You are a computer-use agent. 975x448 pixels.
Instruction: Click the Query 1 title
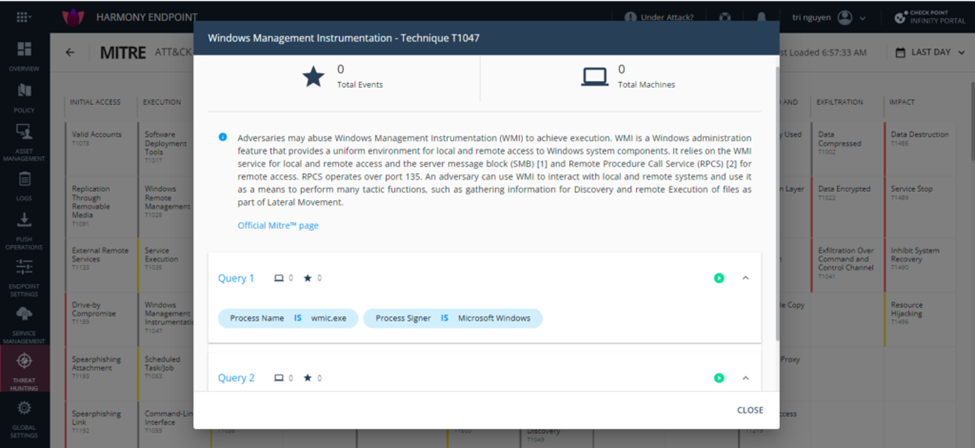pos(236,278)
